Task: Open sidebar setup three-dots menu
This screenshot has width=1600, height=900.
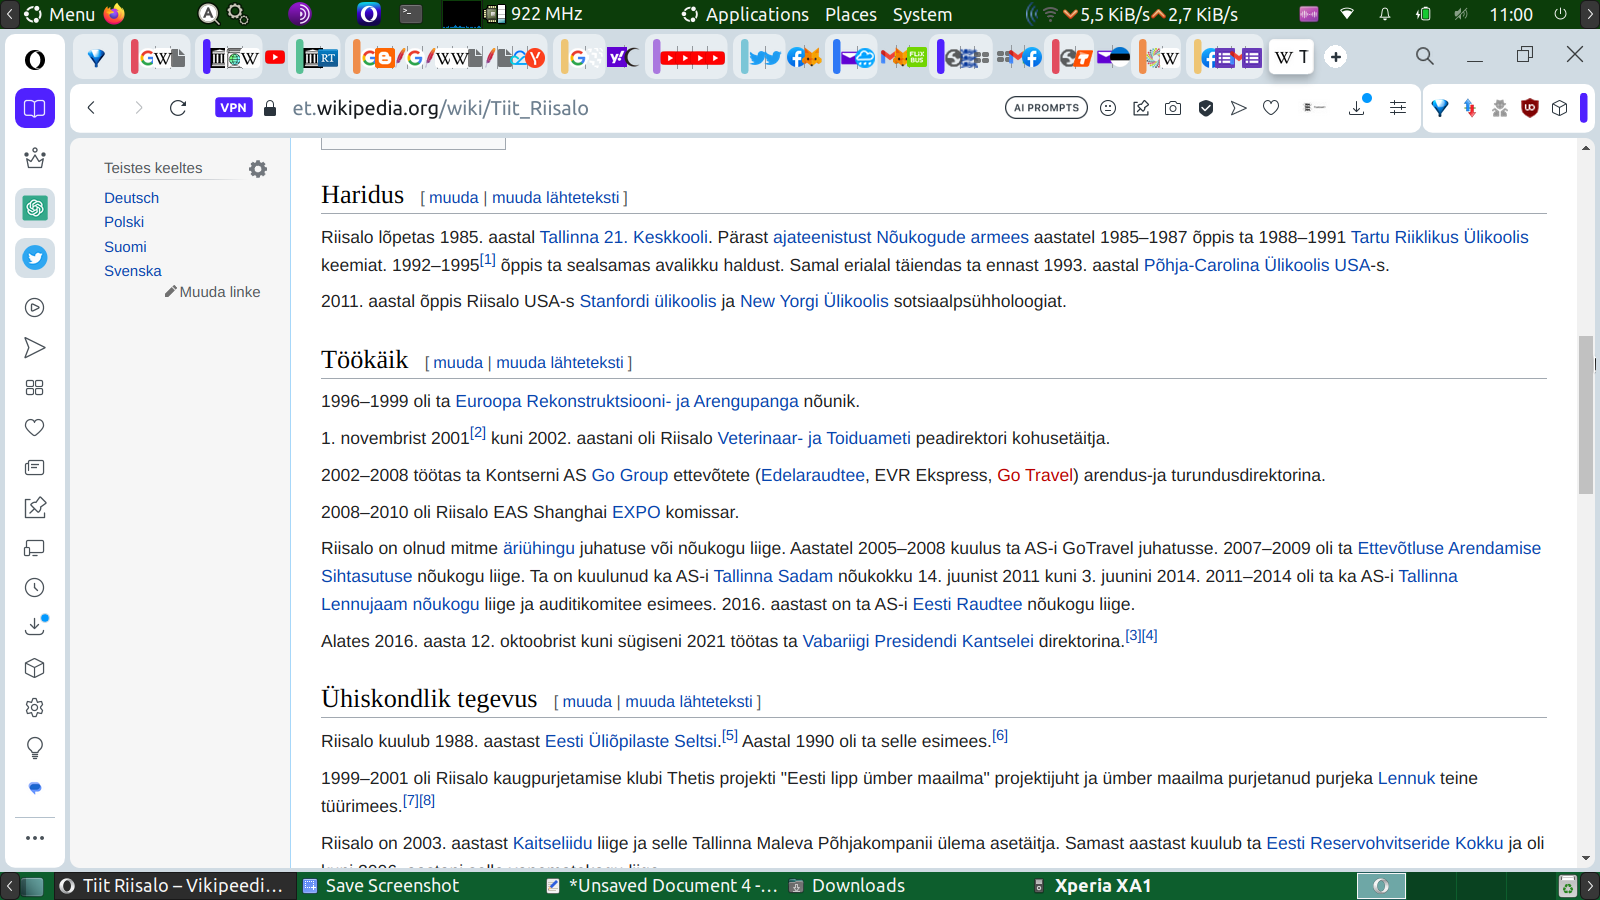Action: click(35, 838)
